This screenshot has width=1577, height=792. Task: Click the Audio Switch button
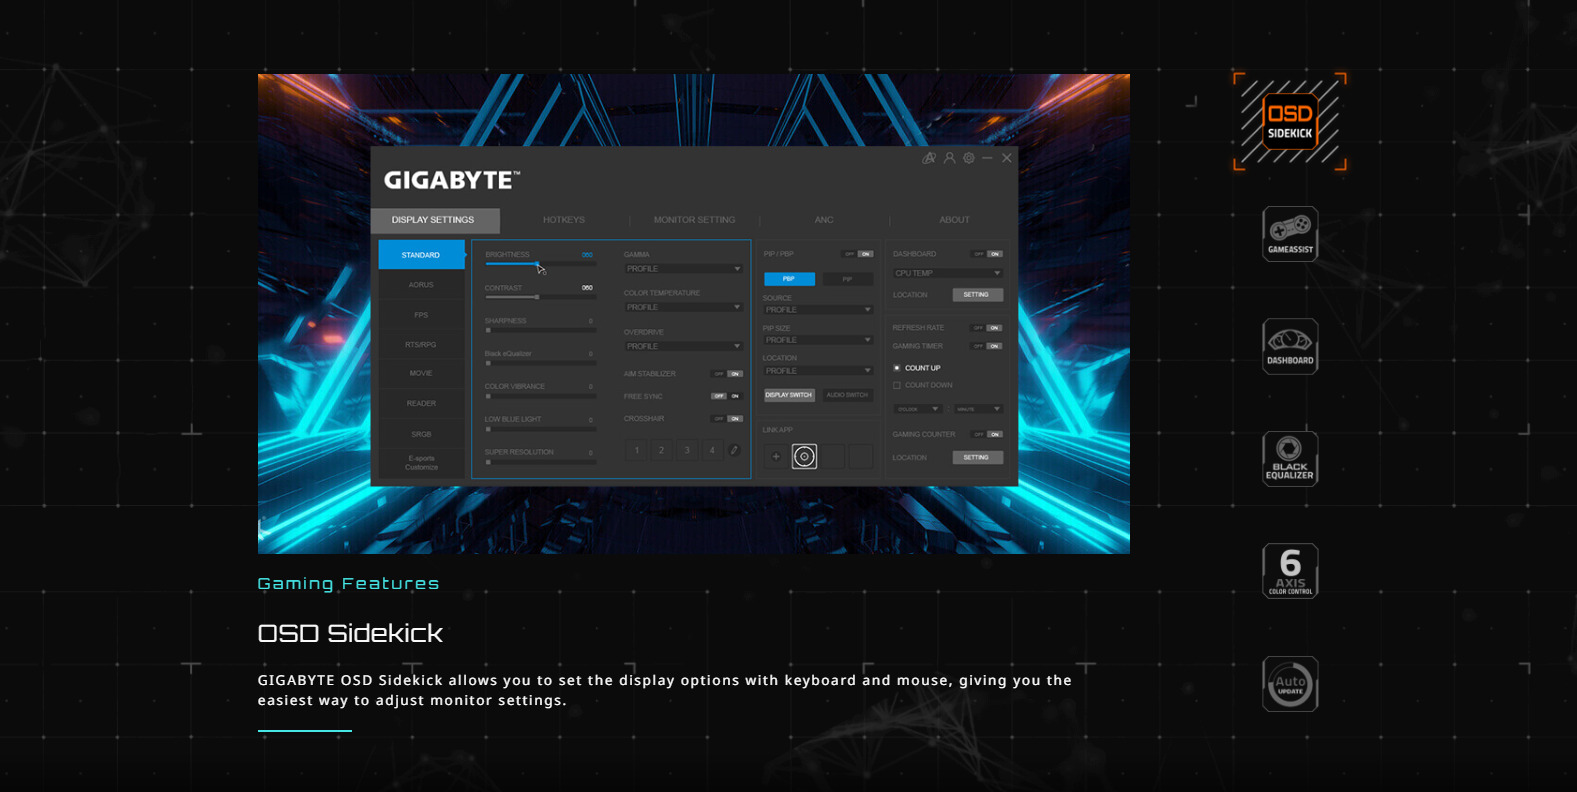click(847, 395)
